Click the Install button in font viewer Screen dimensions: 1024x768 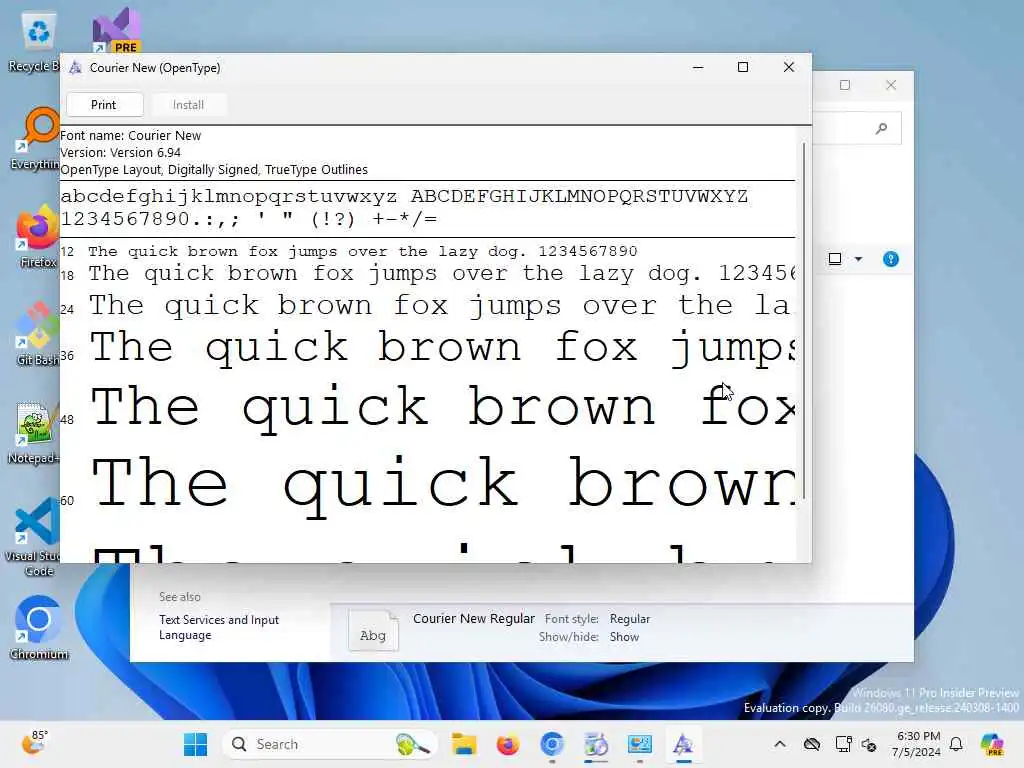tap(188, 104)
